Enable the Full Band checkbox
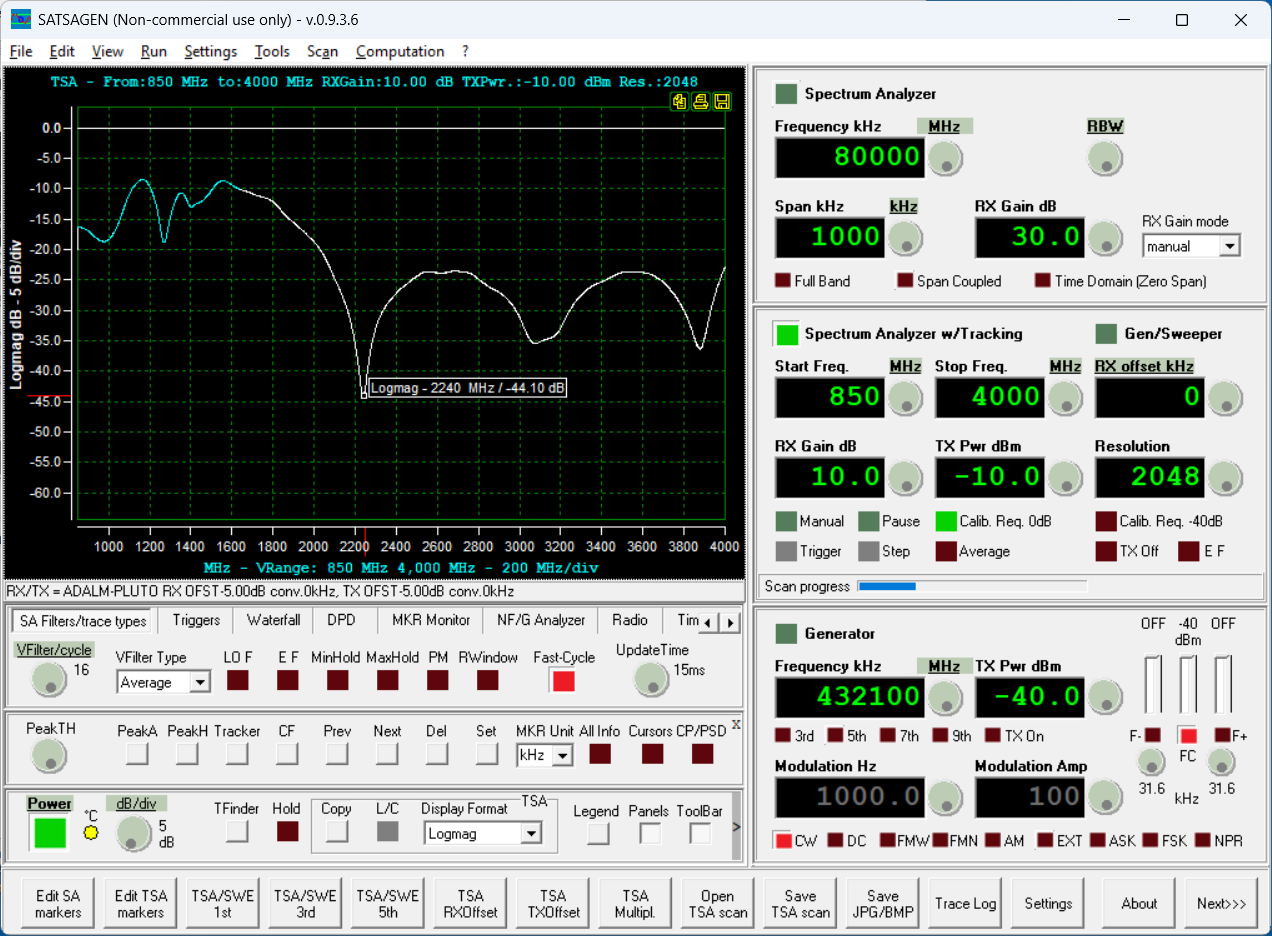This screenshot has width=1272, height=936. 784,281
